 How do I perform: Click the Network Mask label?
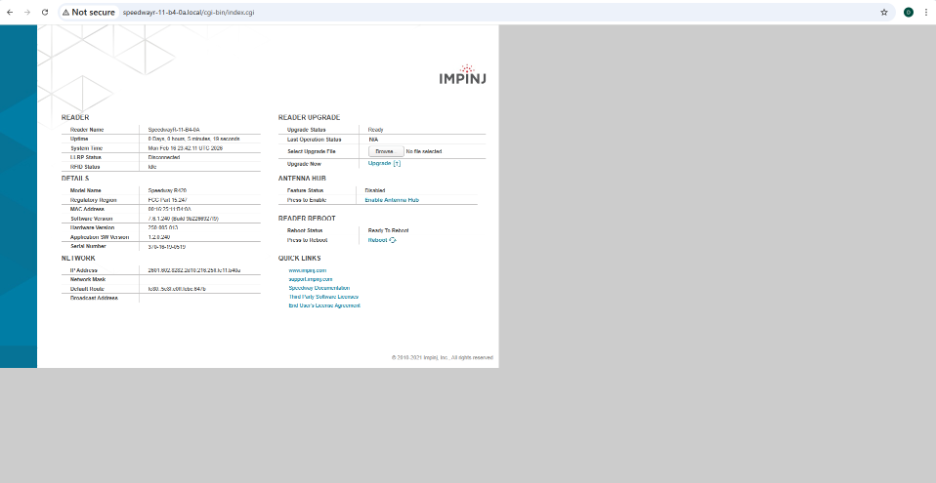pos(88,279)
